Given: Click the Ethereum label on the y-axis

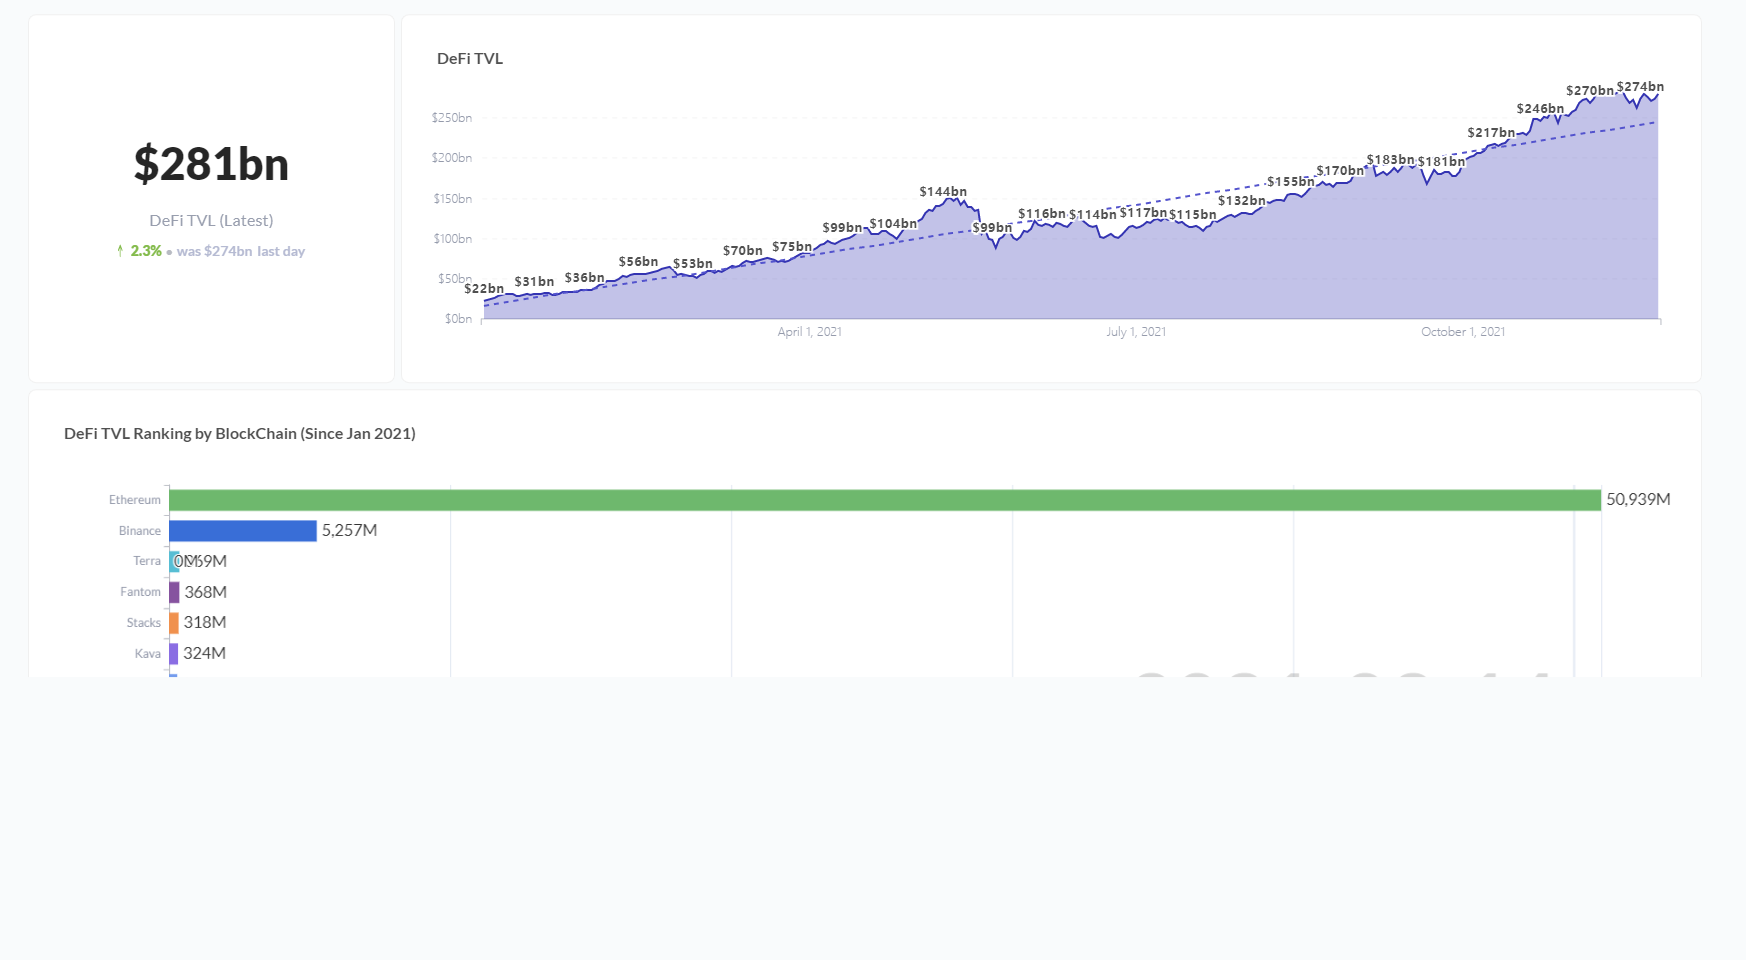Looking at the screenshot, I should pos(135,499).
